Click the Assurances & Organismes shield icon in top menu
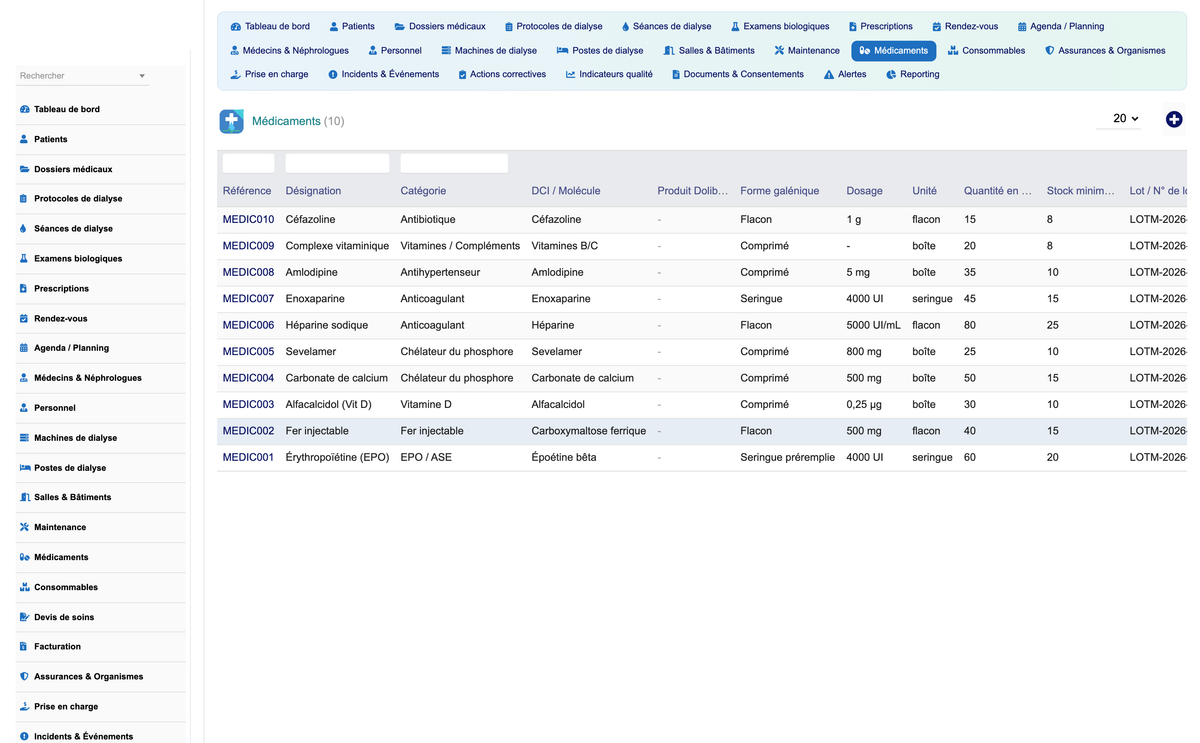This screenshot has width=1200, height=743. (x=1049, y=50)
